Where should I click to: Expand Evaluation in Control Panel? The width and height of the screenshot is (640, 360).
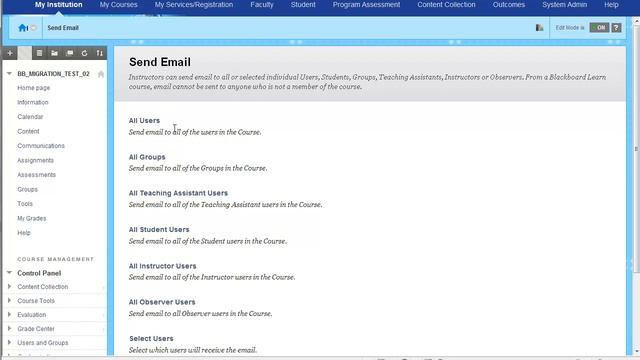click(x=9, y=315)
